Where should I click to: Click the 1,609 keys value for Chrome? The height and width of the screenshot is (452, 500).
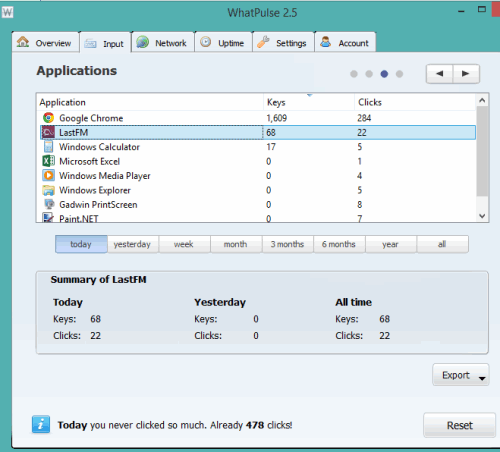click(277, 118)
